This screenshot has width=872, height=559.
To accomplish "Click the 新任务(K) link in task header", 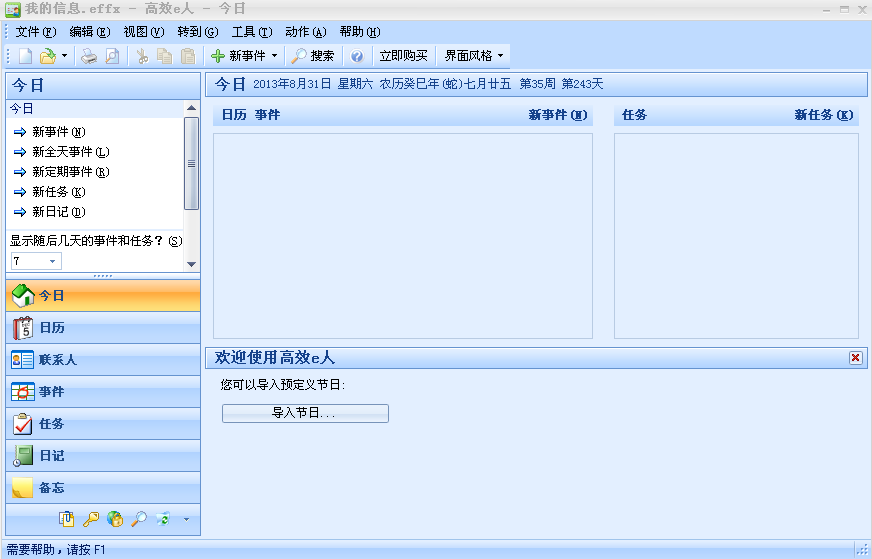I will (825, 115).
